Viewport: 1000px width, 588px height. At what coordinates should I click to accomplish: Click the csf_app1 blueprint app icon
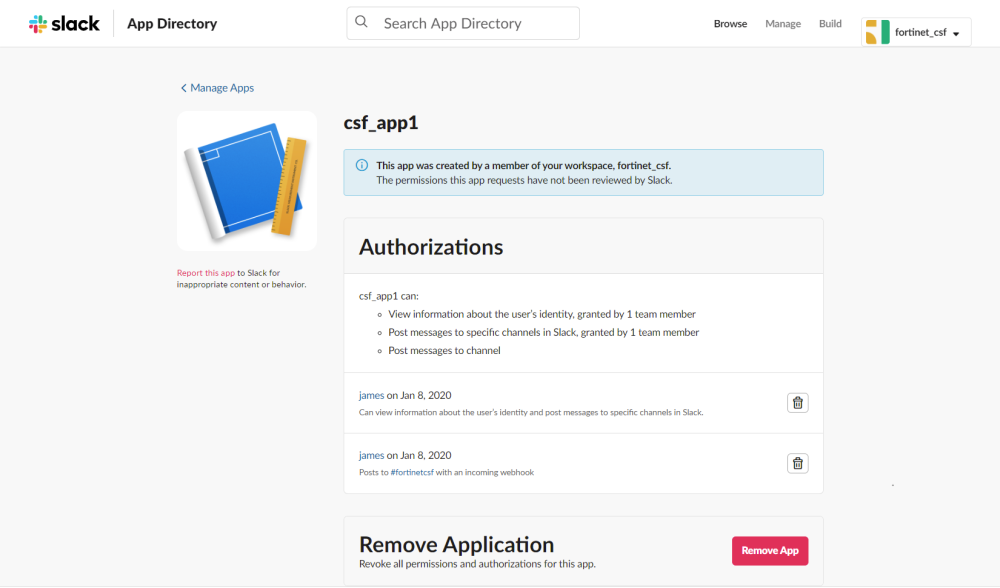pyautogui.click(x=247, y=181)
